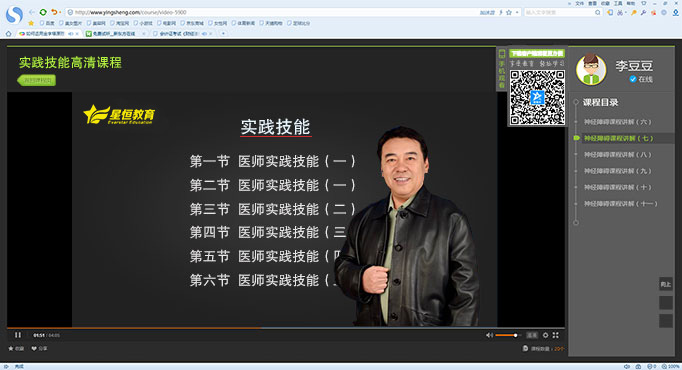682x370 pixels.
Task: Open 神经障碍课程讲解（九）lesson
Action: (617, 171)
